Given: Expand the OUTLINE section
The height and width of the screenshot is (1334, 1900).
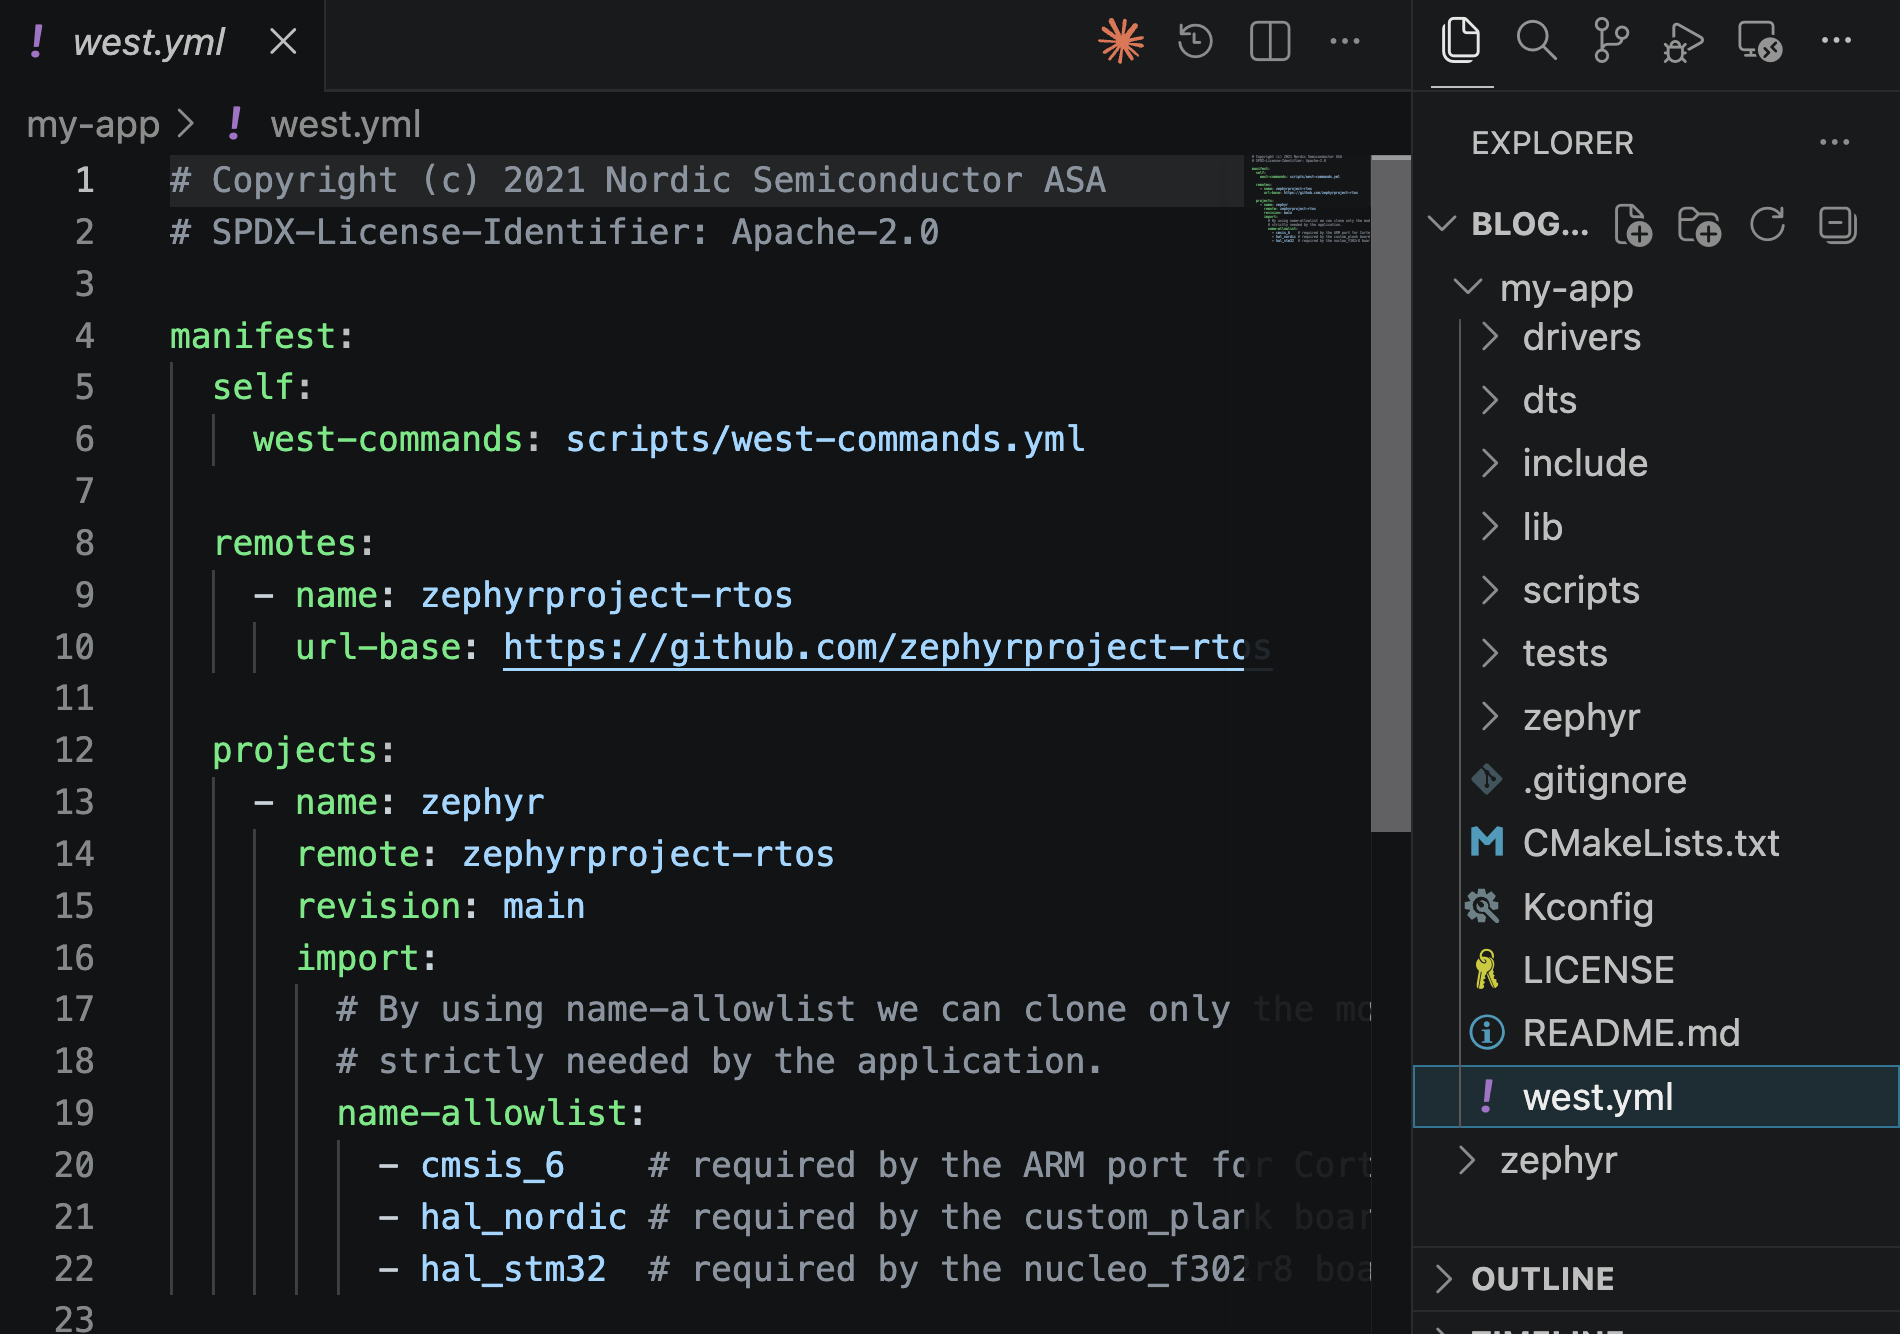Looking at the screenshot, I should (1443, 1278).
